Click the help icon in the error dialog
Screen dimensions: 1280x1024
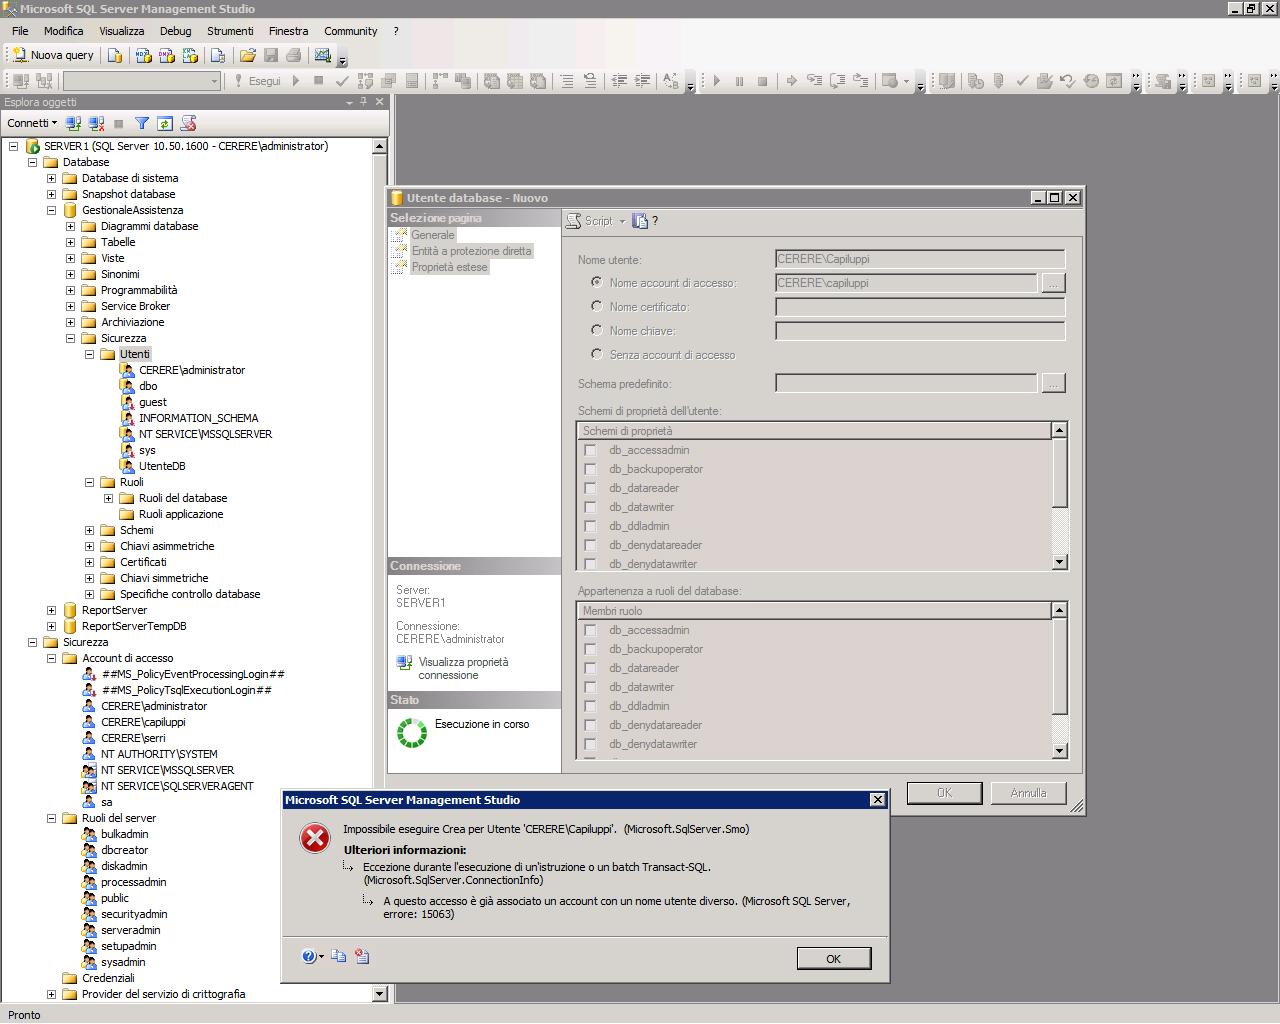pos(309,956)
